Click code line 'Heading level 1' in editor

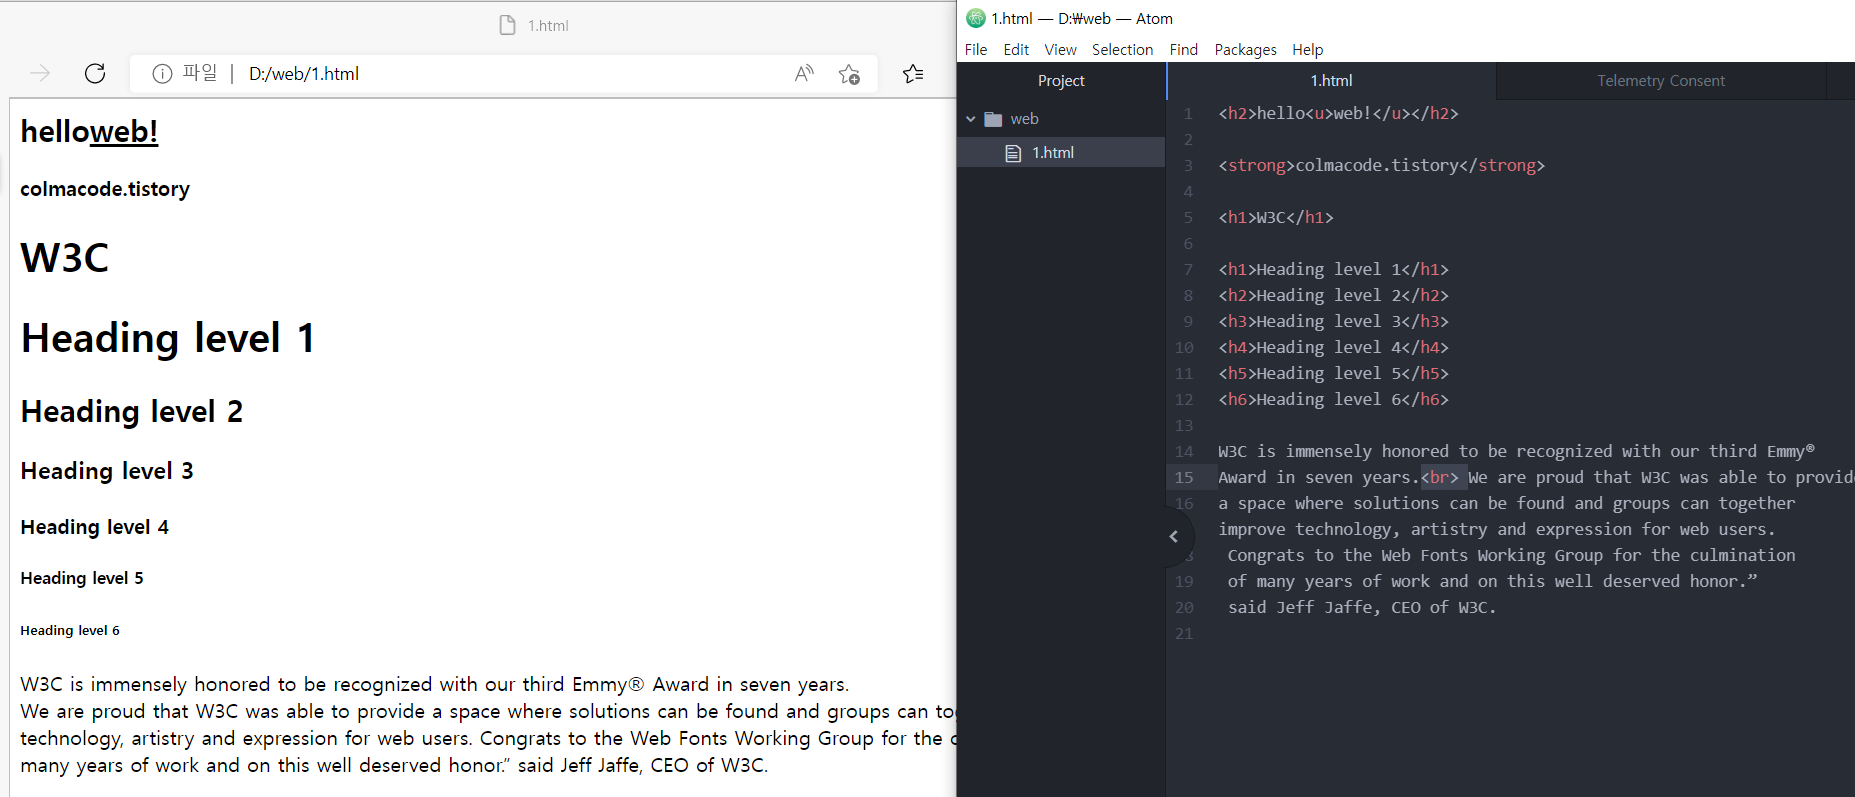tap(1333, 270)
